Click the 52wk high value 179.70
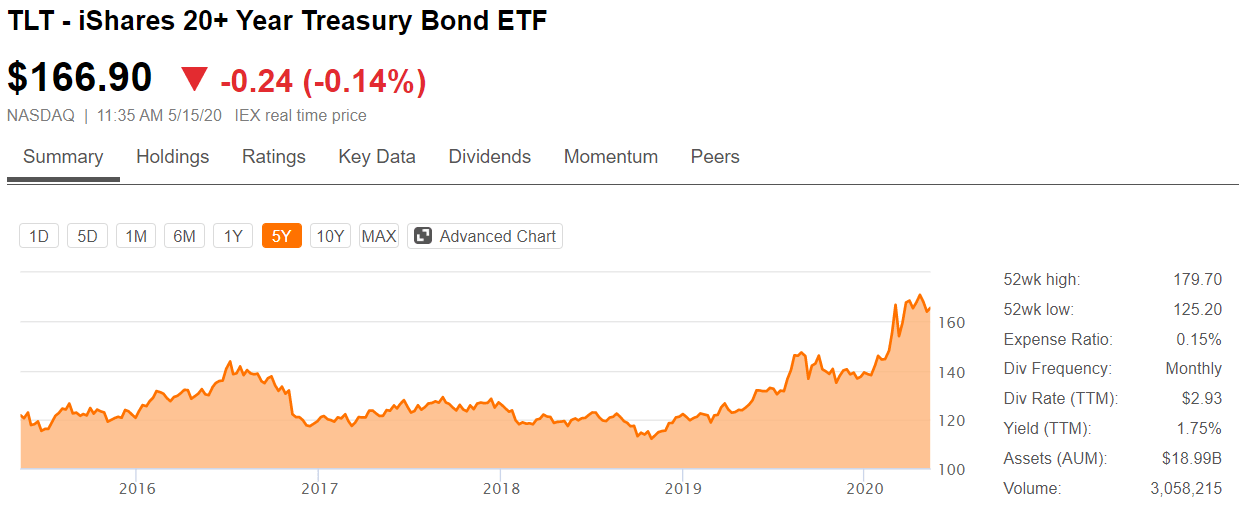 click(1197, 279)
